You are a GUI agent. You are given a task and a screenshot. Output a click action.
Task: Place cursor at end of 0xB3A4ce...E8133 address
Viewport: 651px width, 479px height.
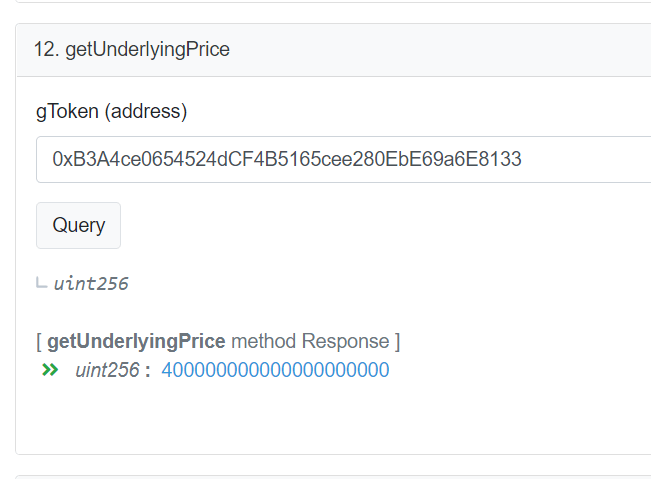tap(522, 159)
